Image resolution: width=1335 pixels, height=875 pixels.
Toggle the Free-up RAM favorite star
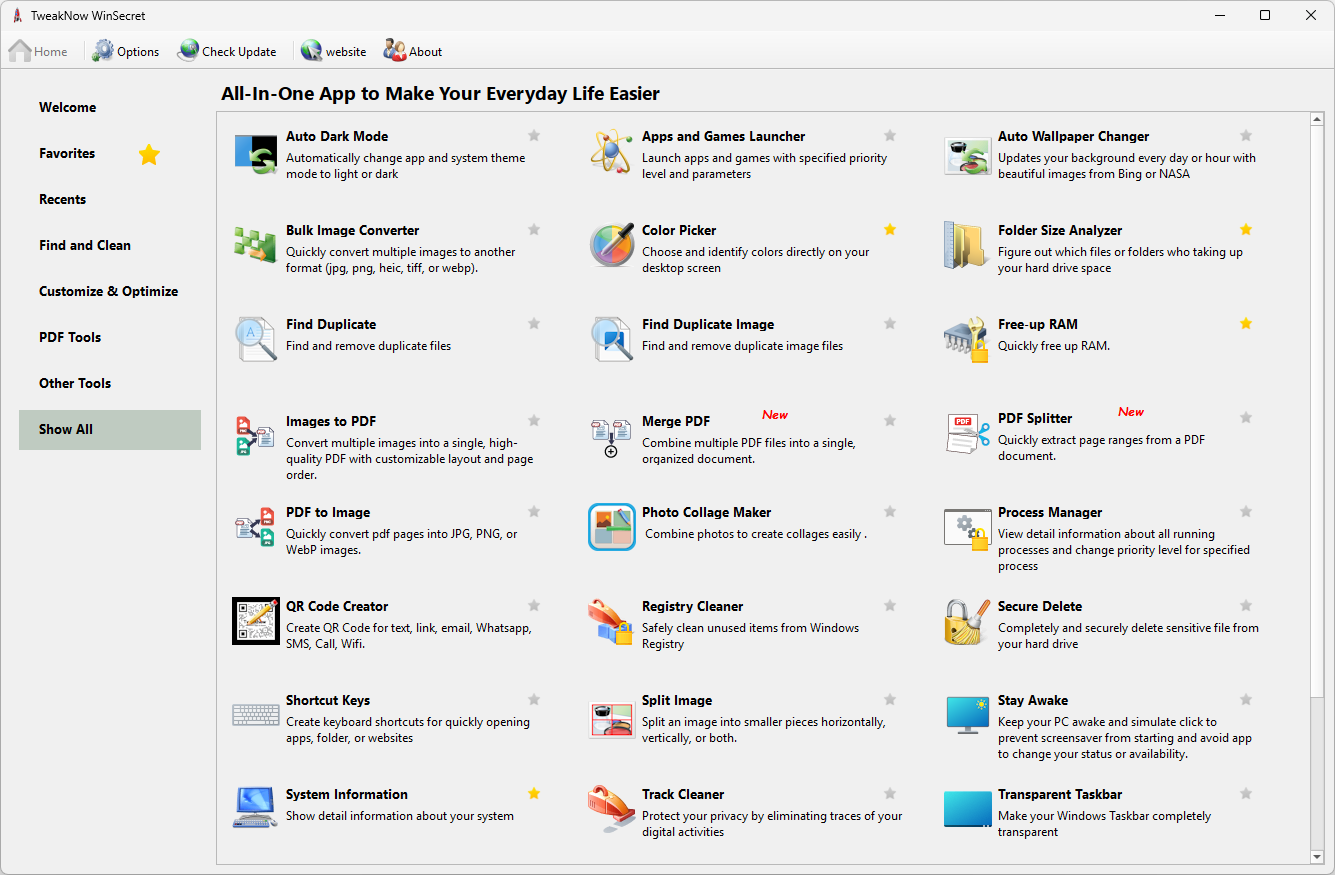pyautogui.click(x=1246, y=324)
